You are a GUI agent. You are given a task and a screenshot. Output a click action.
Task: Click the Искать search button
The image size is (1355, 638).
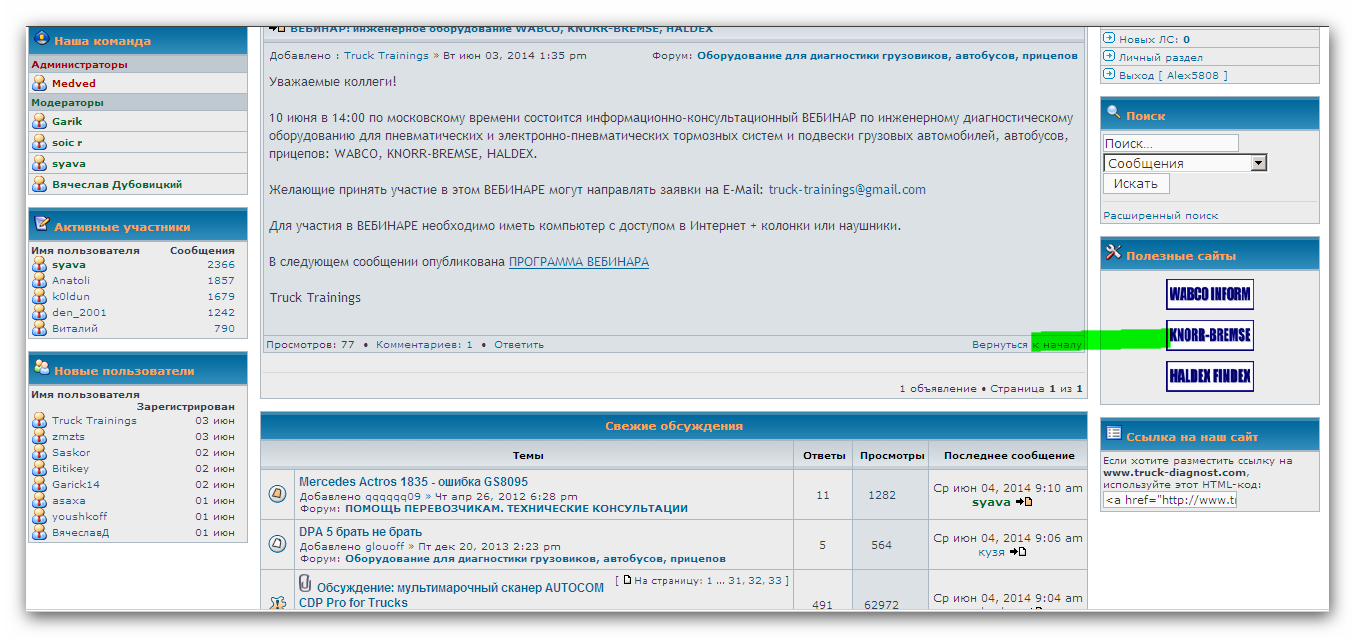pyautogui.click(x=1136, y=184)
